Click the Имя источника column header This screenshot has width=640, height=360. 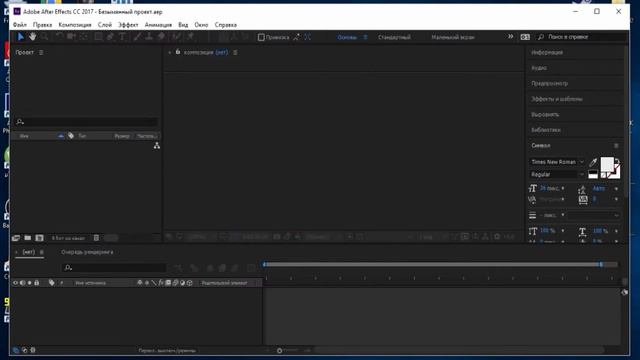tap(91, 283)
